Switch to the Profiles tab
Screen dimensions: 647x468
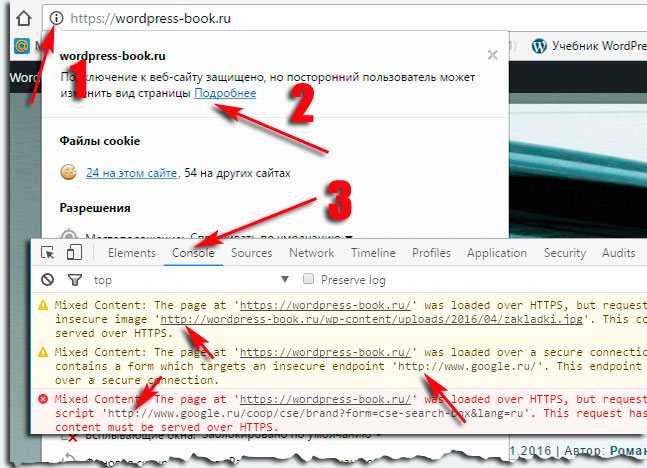[x=431, y=253]
